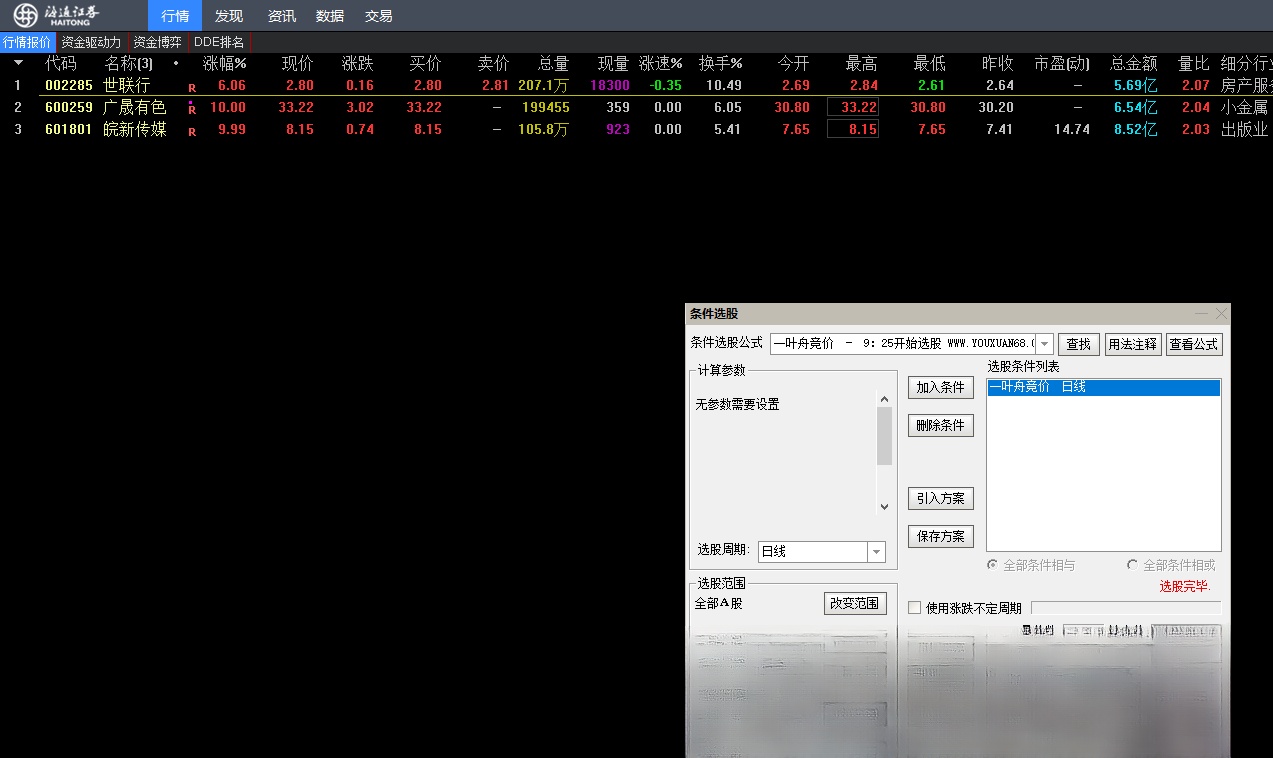The height and width of the screenshot is (758, 1273).
Task: Switch to the 资金博弈 tab
Action: [156, 42]
